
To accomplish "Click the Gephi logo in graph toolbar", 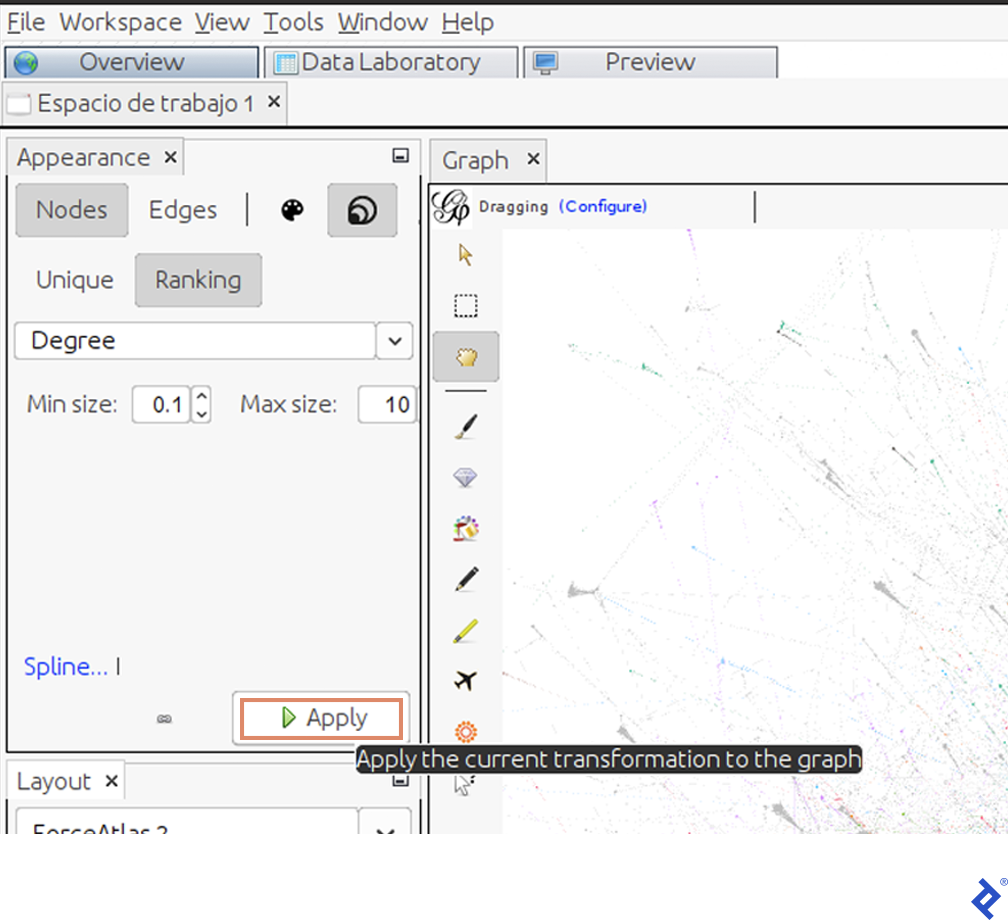I will pos(451,207).
